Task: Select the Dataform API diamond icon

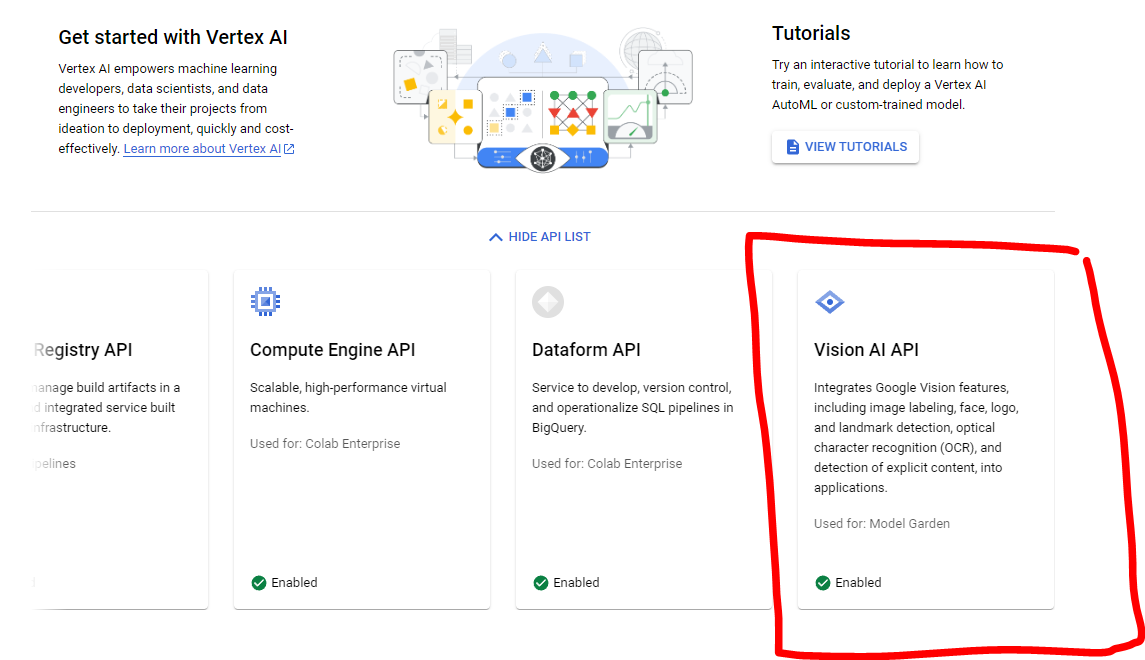Action: coord(547,301)
